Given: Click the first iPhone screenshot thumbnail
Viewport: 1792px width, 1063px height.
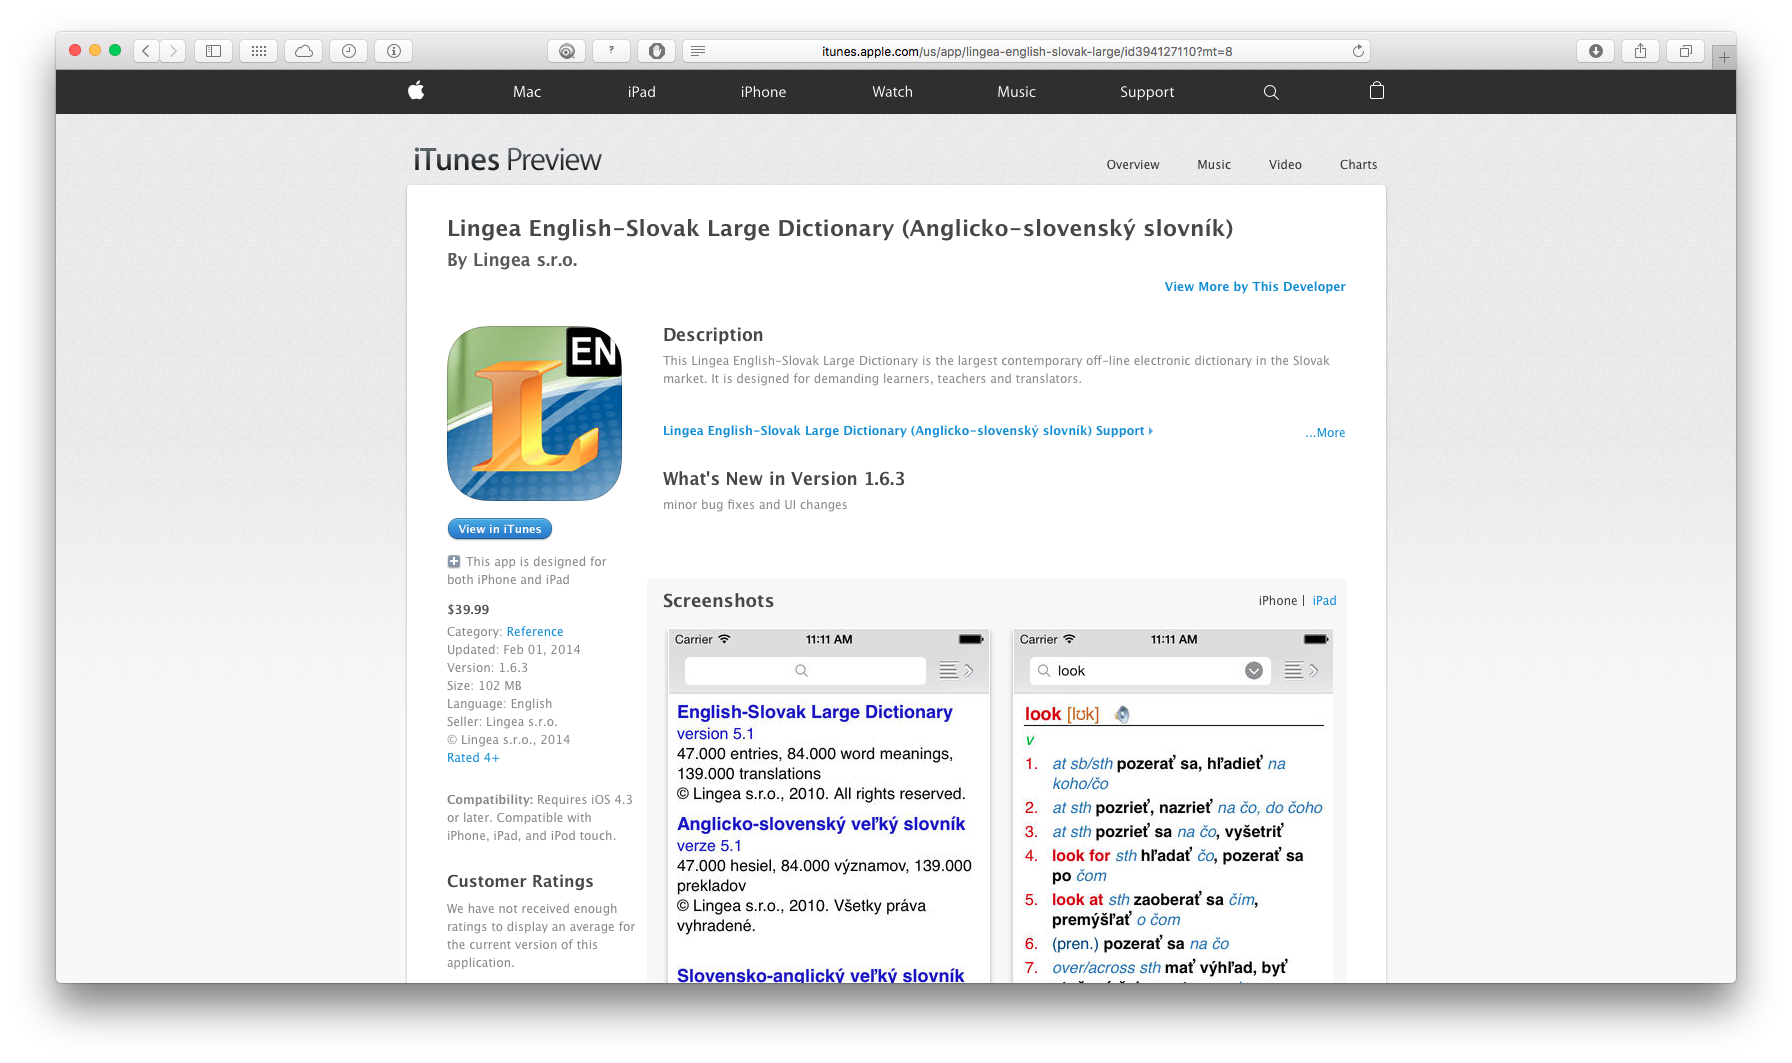Looking at the screenshot, I should (829, 805).
